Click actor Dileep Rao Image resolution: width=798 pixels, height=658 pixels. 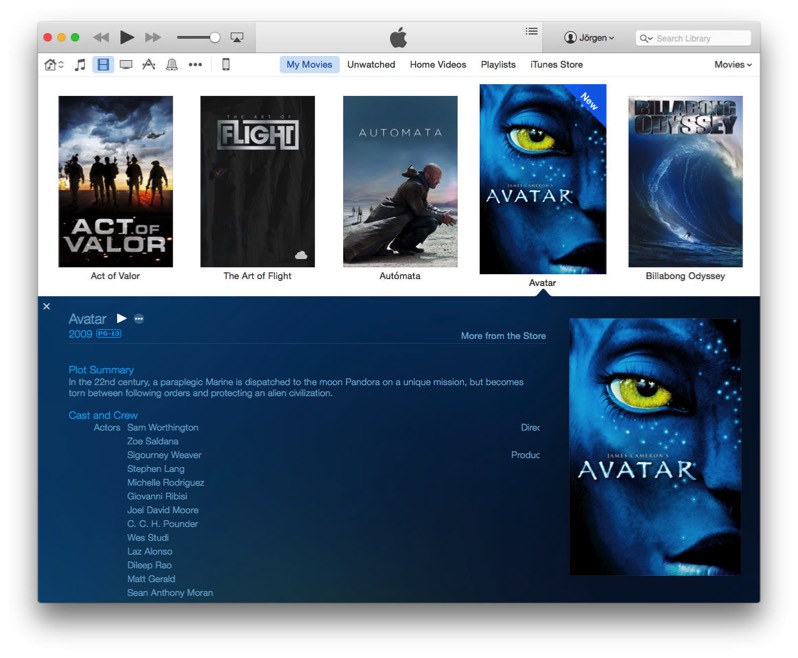click(149, 565)
